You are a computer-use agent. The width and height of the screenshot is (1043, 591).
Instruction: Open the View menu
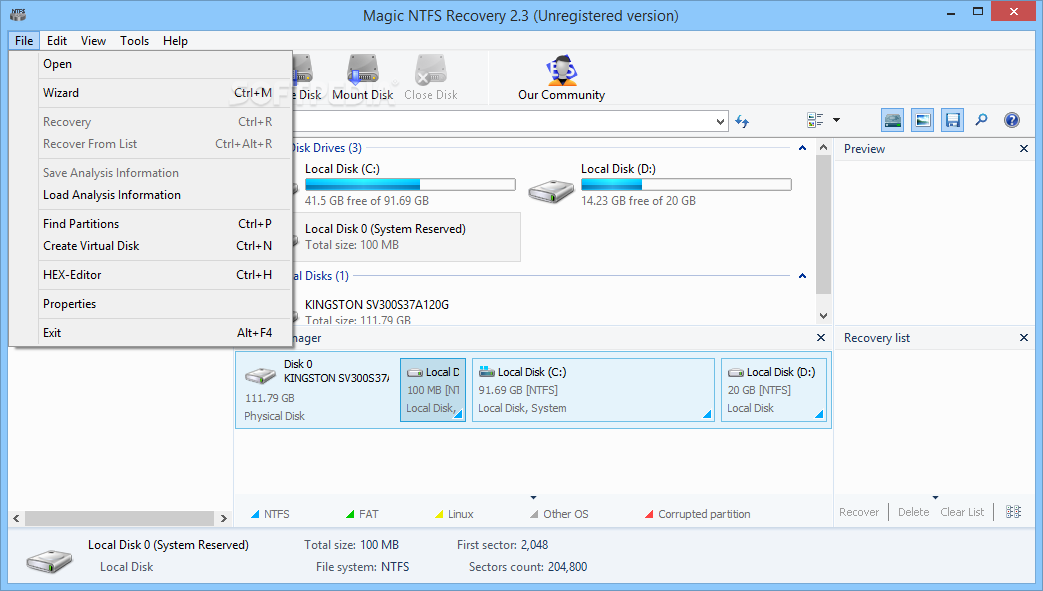[93, 41]
